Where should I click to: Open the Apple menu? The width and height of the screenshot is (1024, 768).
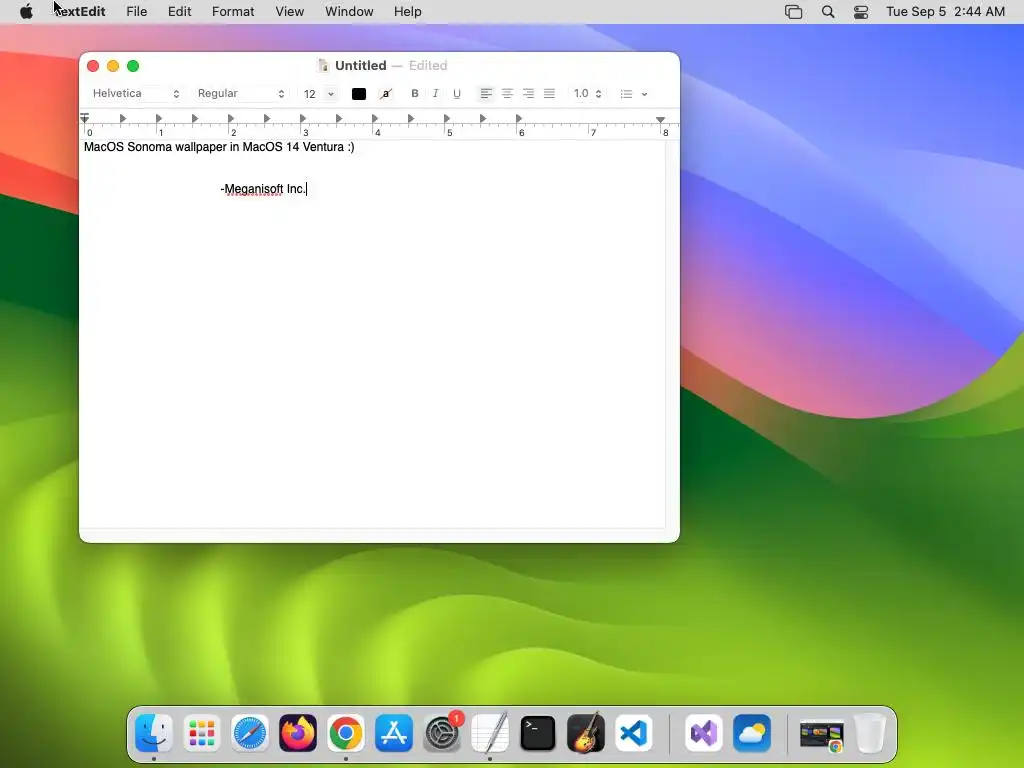pos(26,12)
